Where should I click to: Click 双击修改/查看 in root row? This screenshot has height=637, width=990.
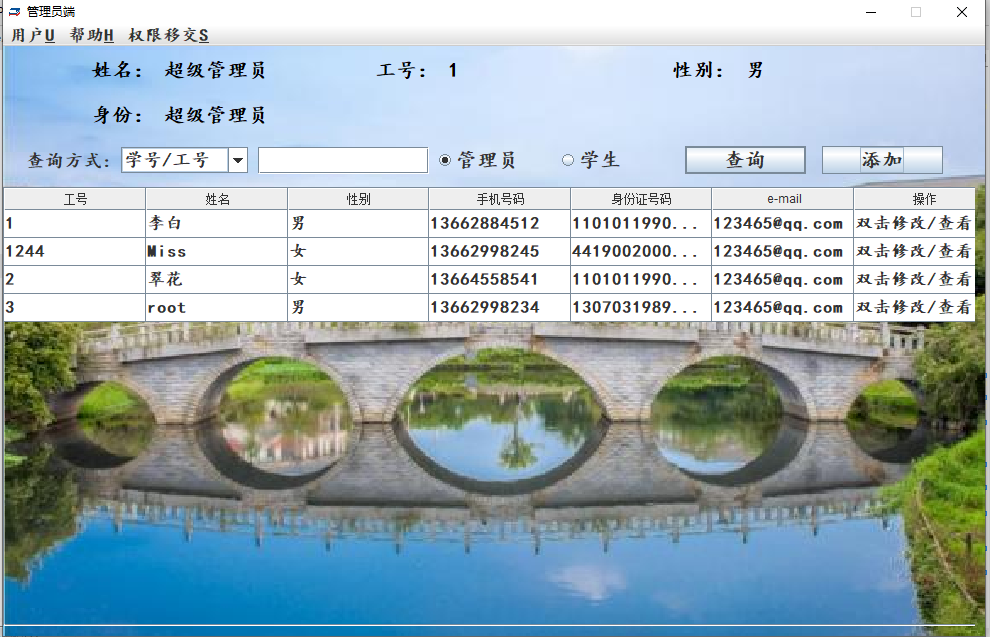(x=914, y=307)
